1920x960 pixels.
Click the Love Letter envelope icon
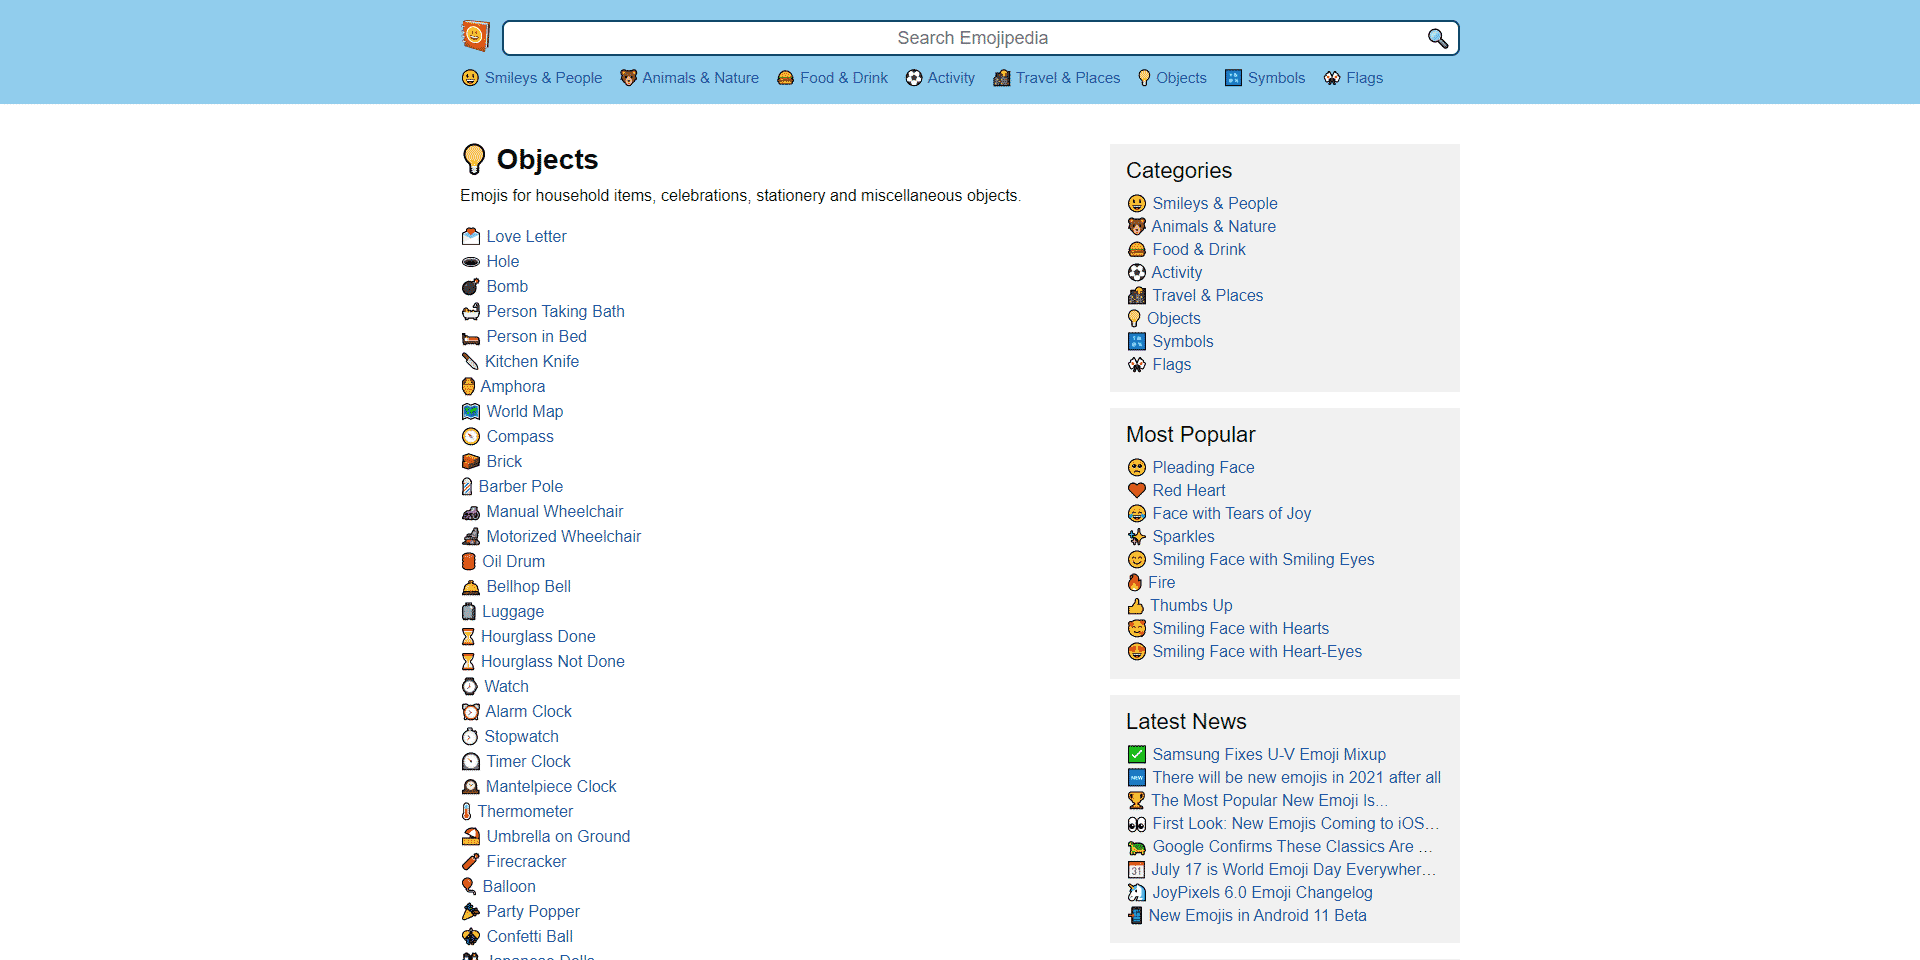471,237
